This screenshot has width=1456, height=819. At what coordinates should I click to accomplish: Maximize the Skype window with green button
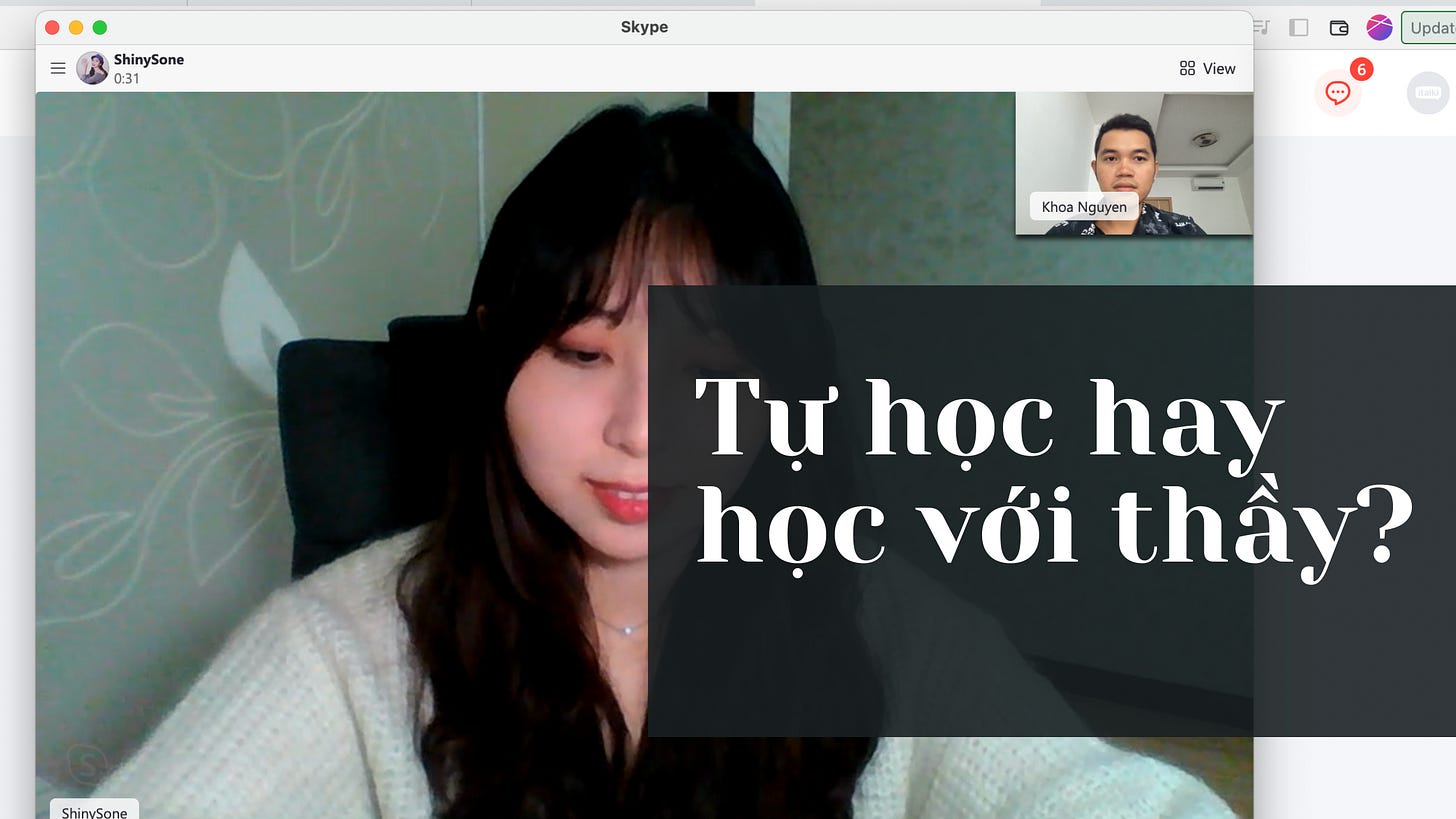(x=100, y=27)
